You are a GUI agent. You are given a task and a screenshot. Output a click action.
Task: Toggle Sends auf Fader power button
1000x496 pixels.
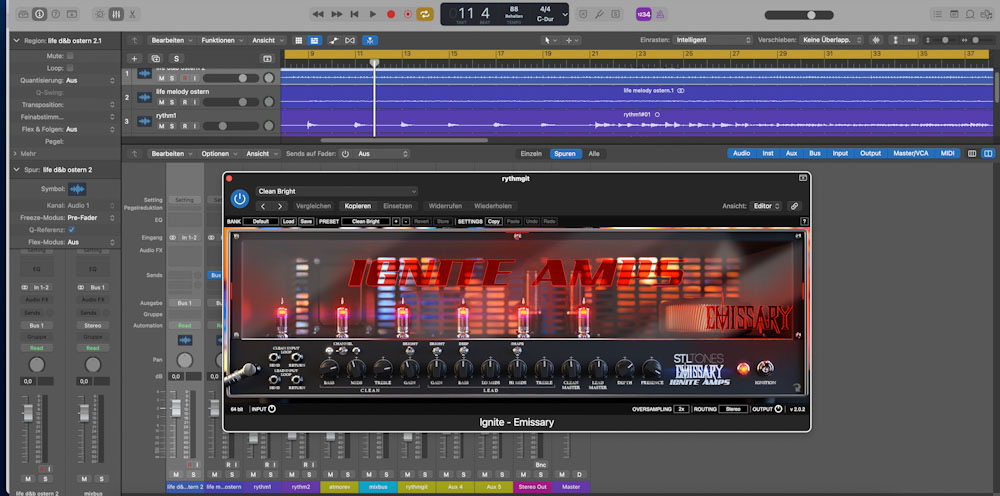(345, 154)
